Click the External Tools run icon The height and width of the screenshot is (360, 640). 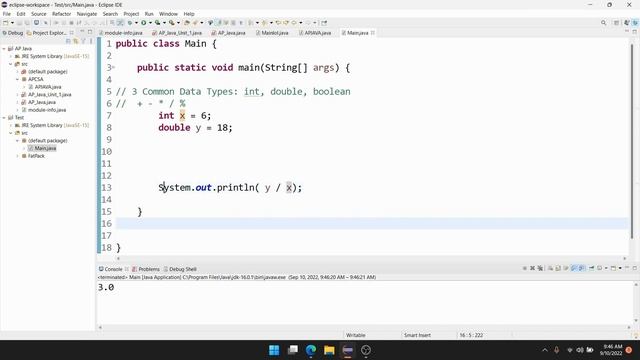pos(172,23)
